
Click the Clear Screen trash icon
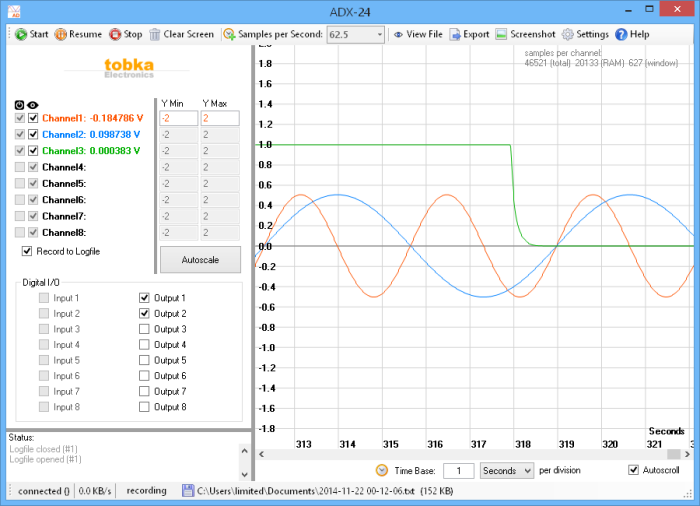coord(155,34)
